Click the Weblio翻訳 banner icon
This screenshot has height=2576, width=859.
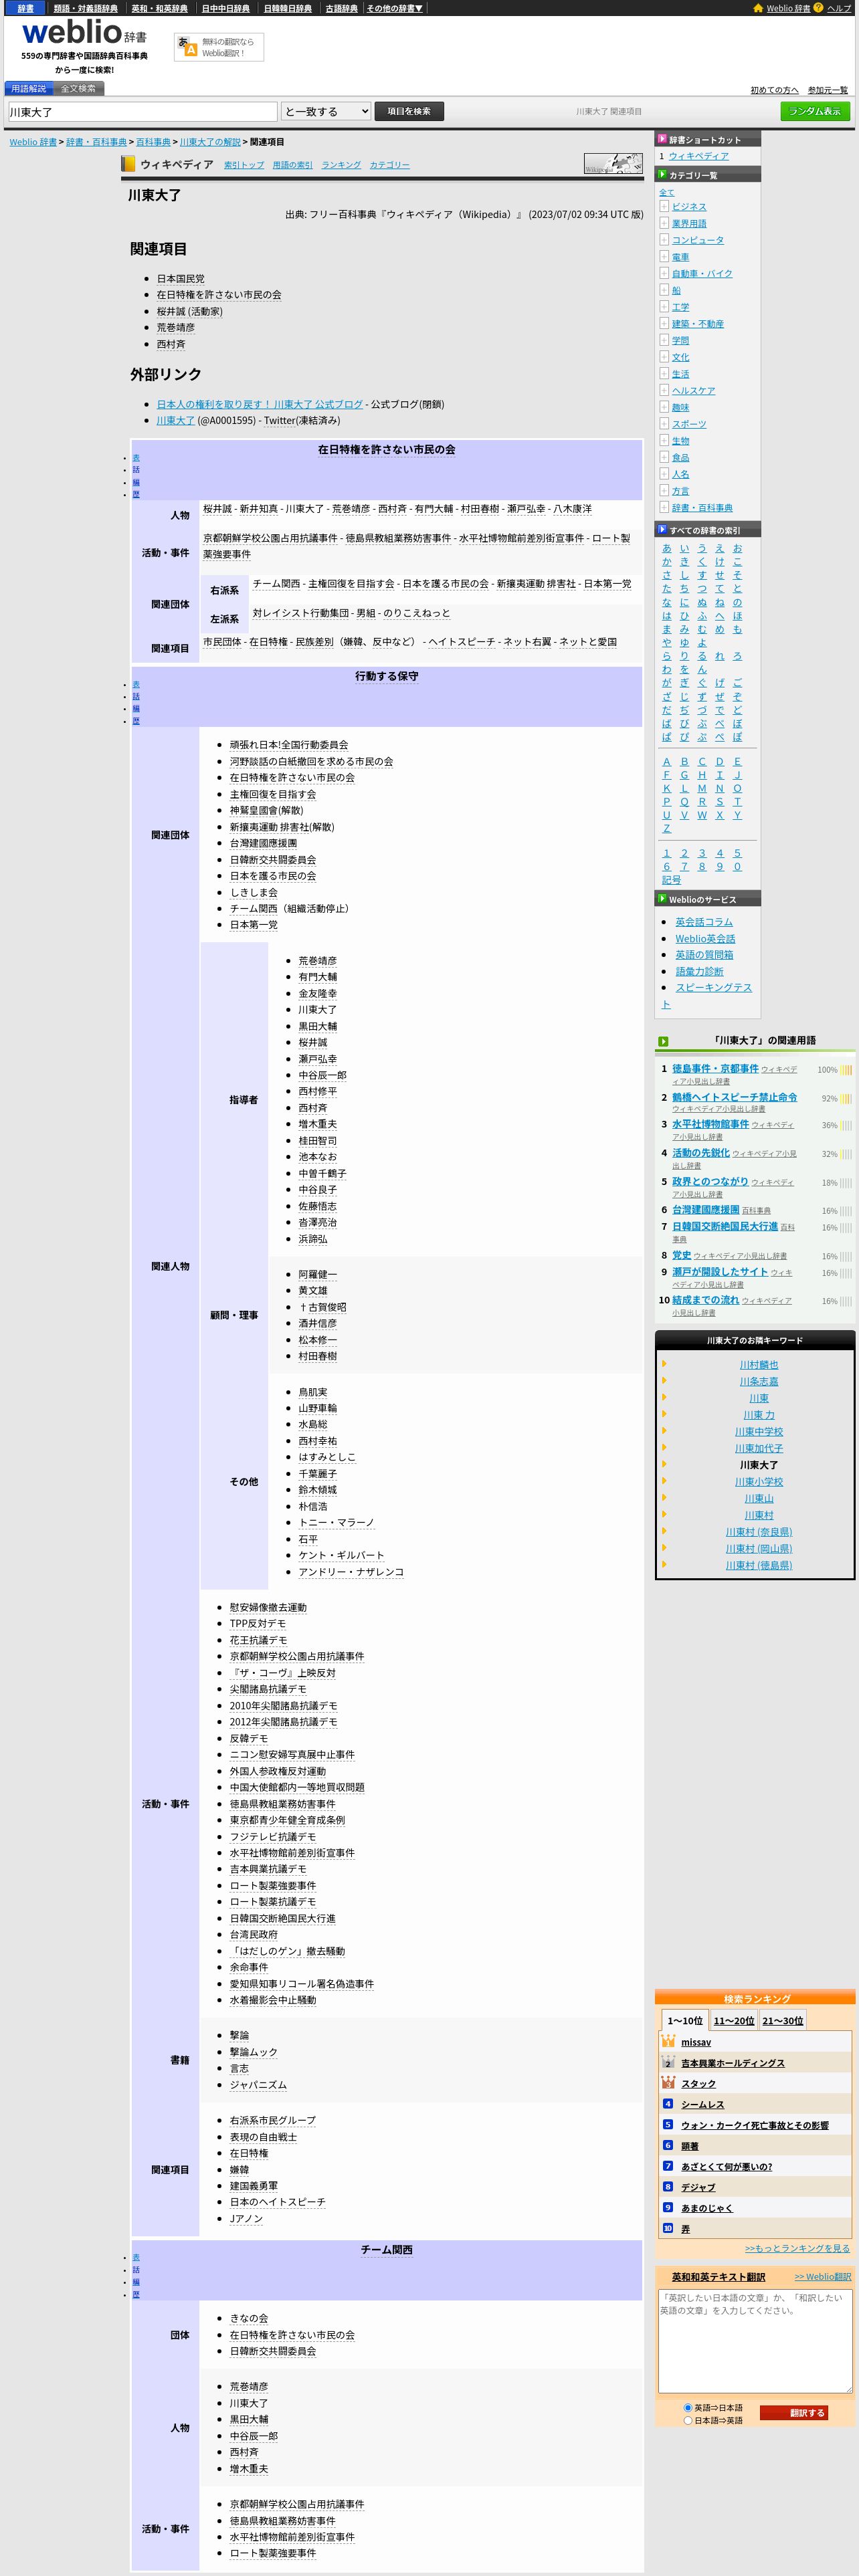click(187, 47)
